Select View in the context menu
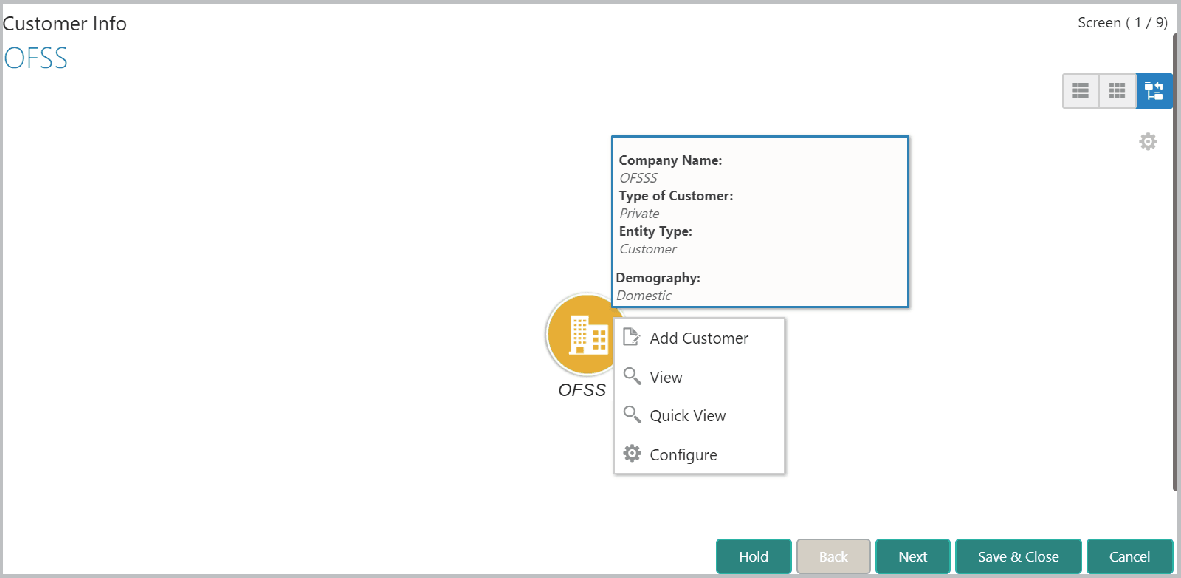 700,378
